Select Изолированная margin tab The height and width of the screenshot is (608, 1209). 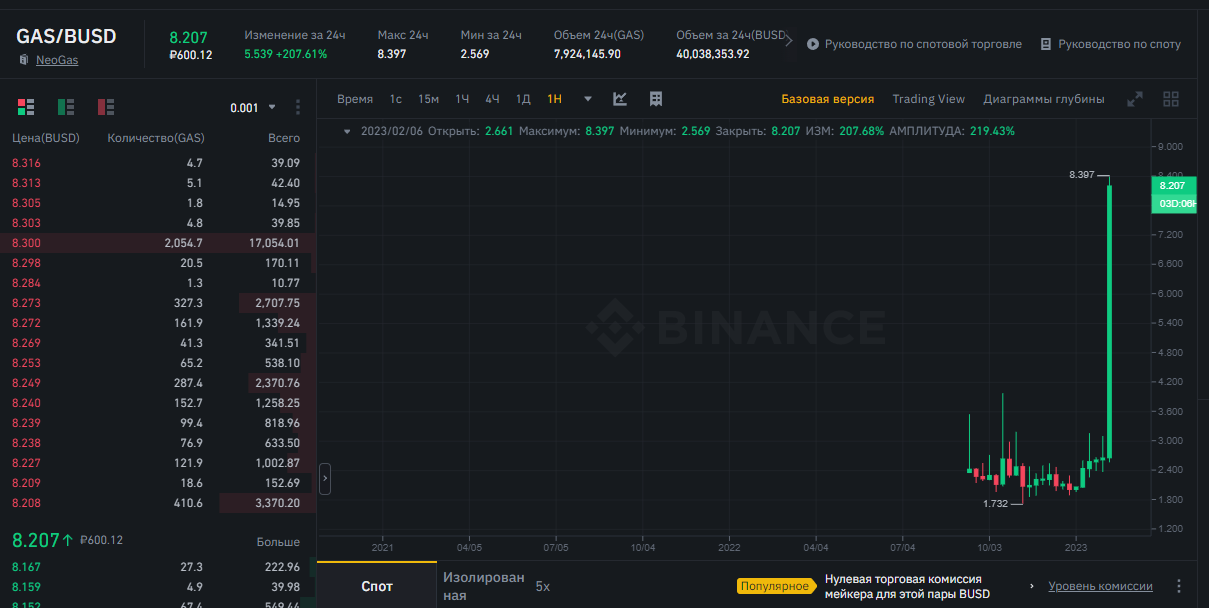tap(483, 586)
